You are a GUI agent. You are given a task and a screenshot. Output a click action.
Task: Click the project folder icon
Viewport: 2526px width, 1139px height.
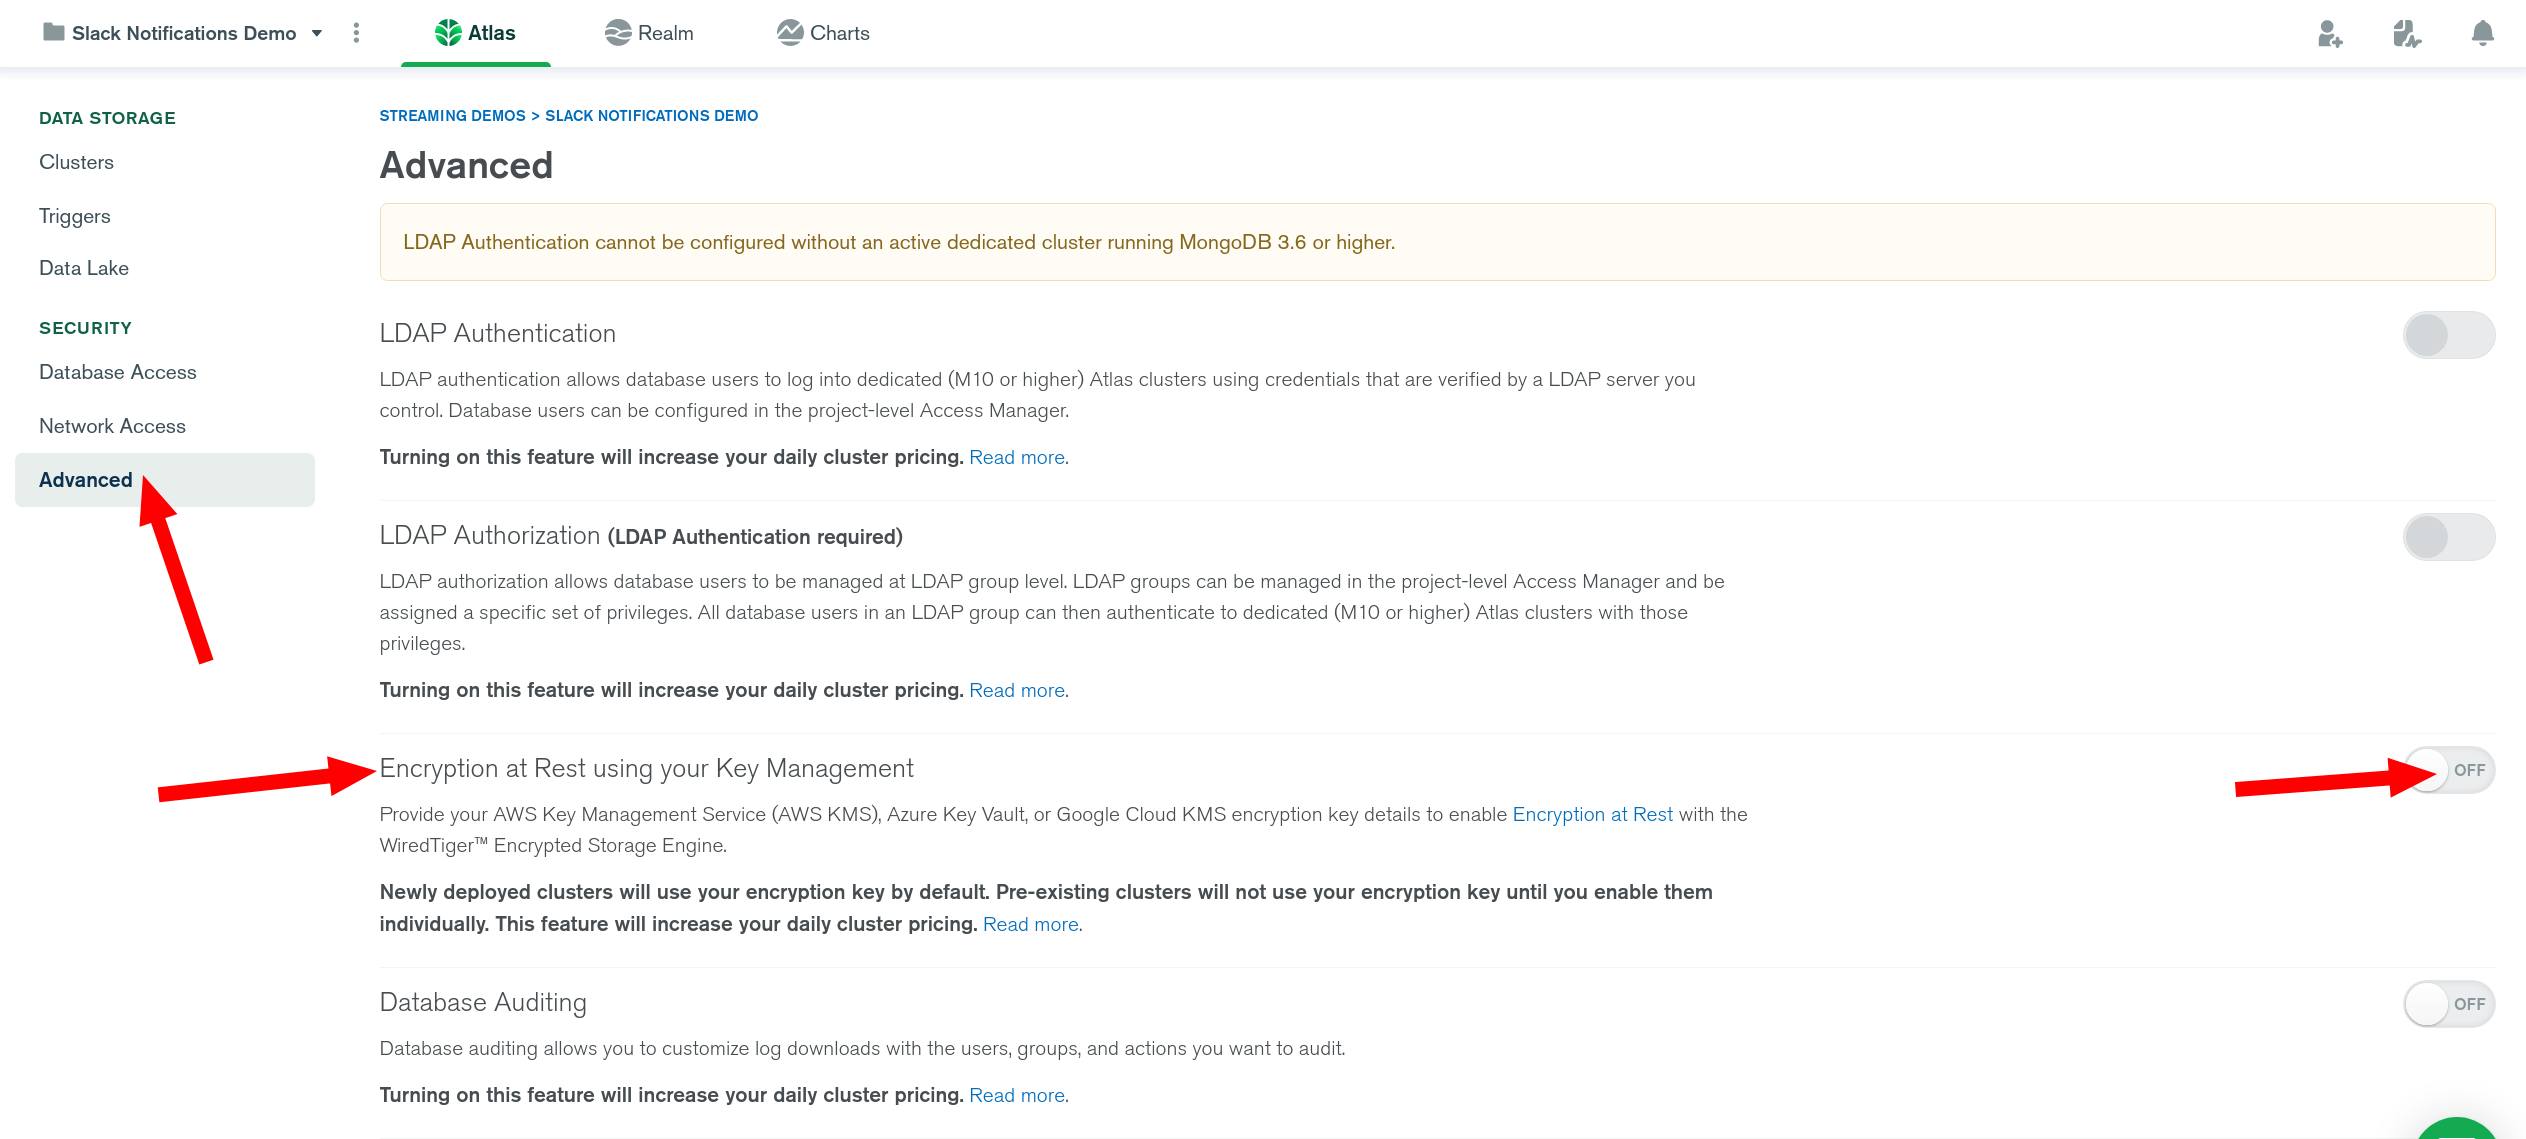click(54, 33)
